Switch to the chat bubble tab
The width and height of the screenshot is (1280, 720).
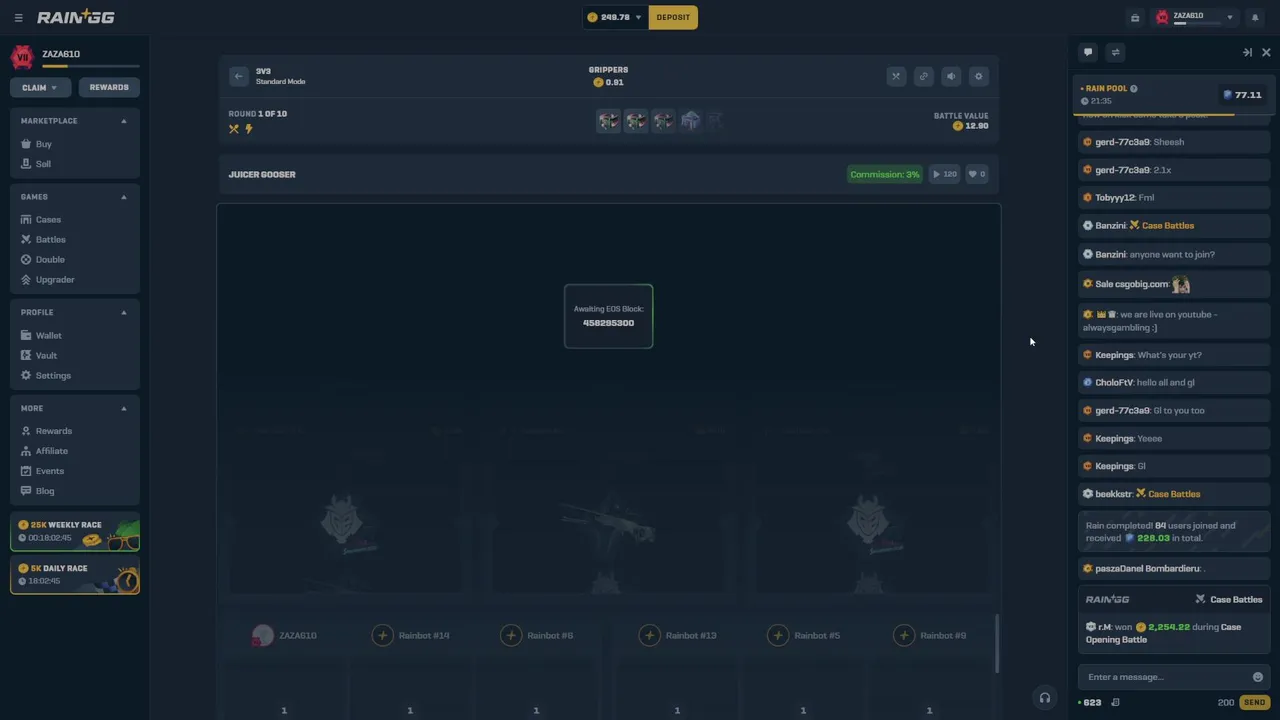pyautogui.click(x=1088, y=52)
